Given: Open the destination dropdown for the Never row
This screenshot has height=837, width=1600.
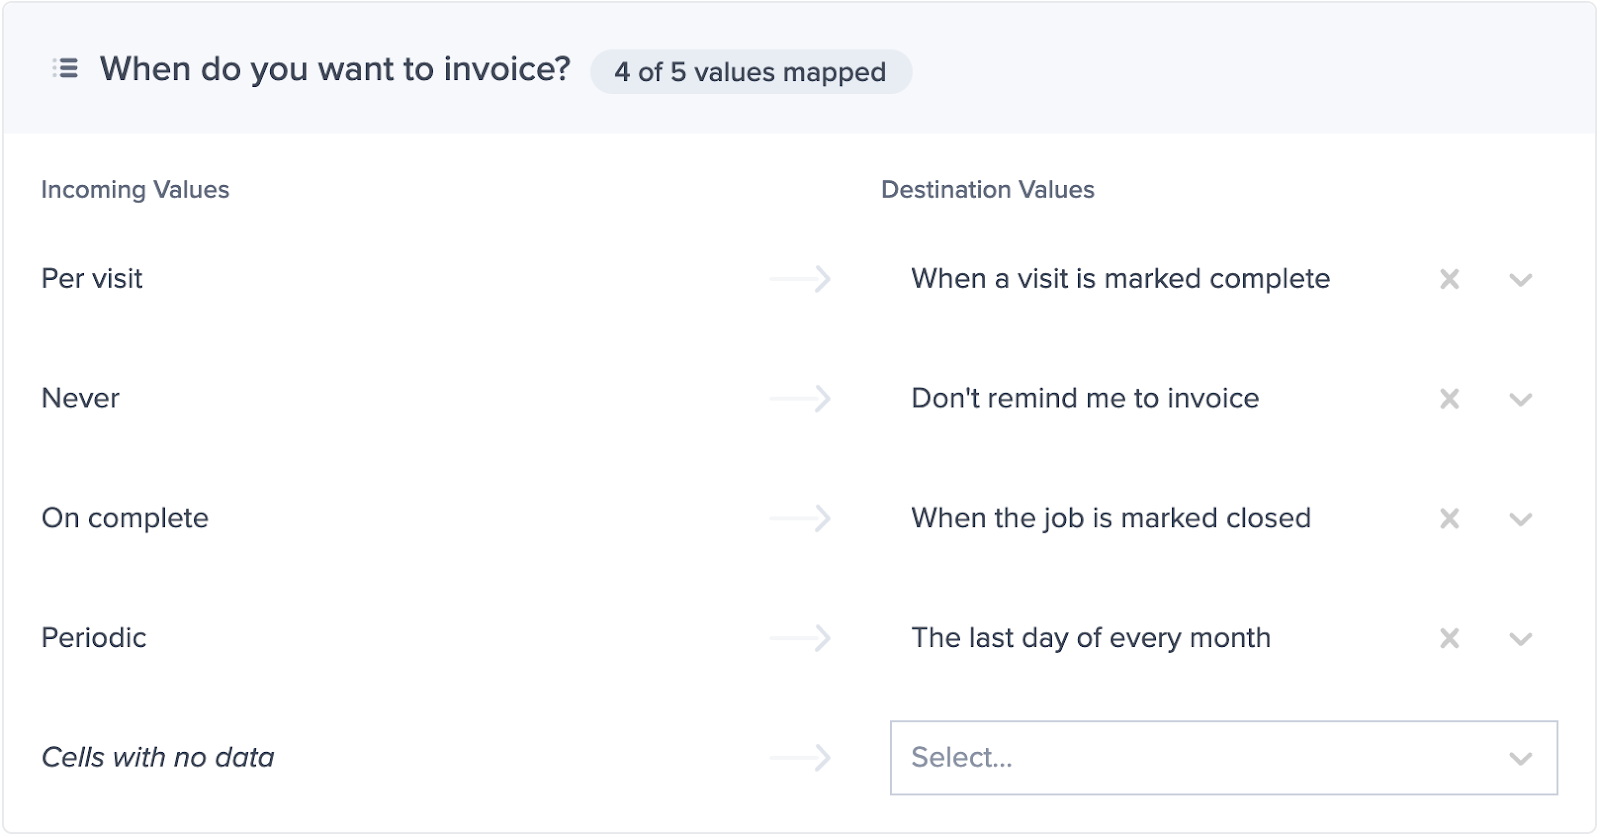Looking at the screenshot, I should pos(1521,399).
